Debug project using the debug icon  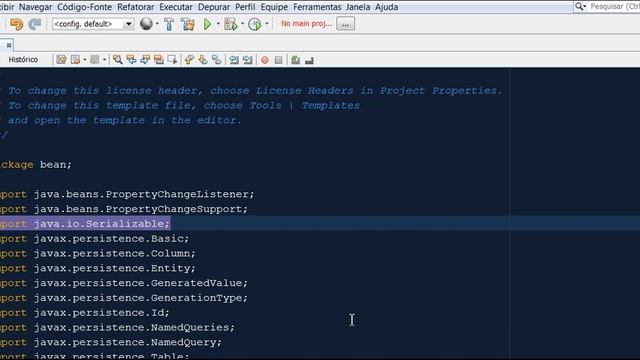tap(231, 24)
